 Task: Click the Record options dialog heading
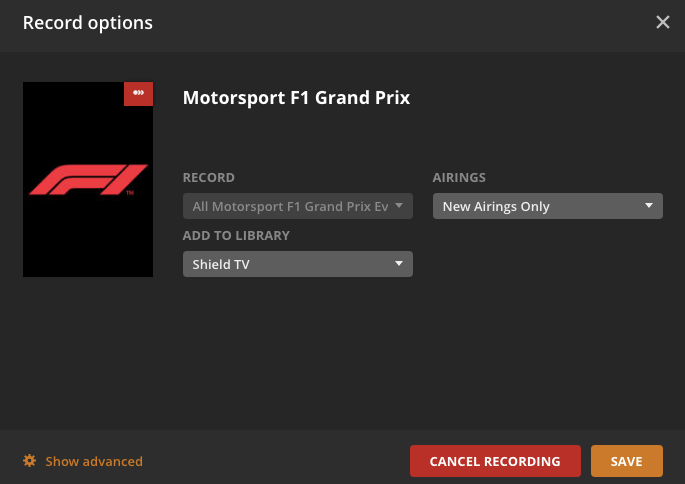point(88,22)
